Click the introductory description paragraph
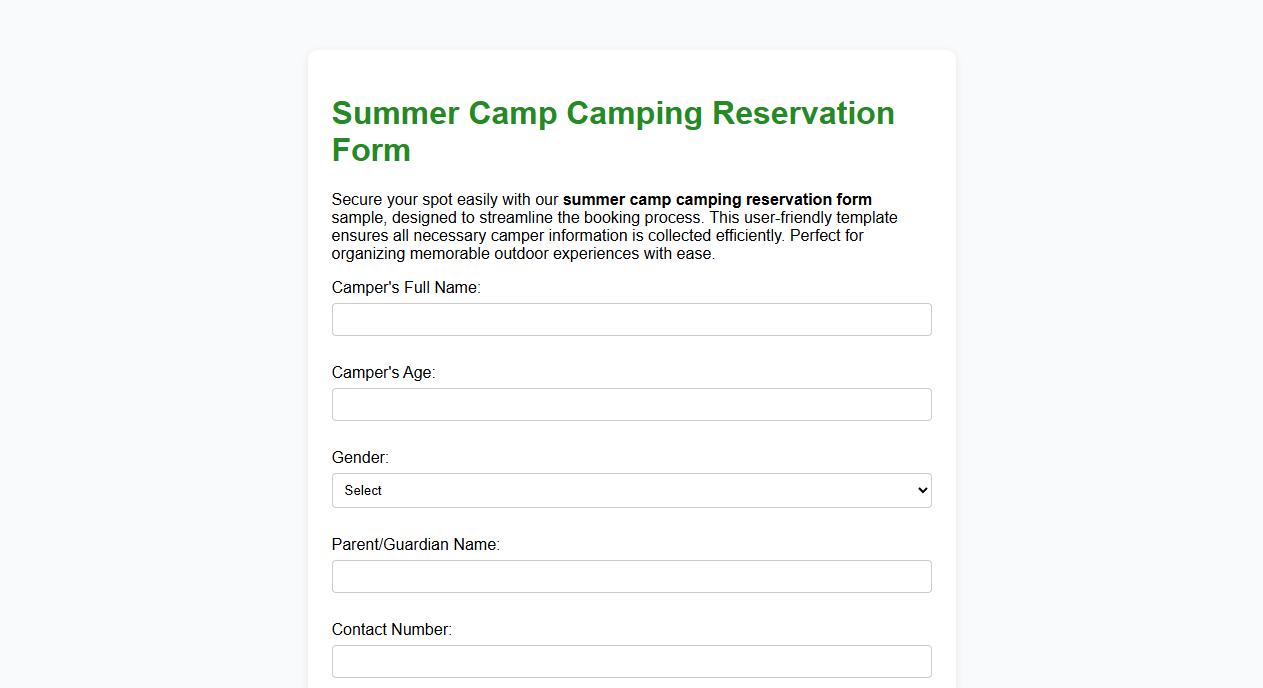Viewport: 1263px width, 688px height. click(614, 226)
